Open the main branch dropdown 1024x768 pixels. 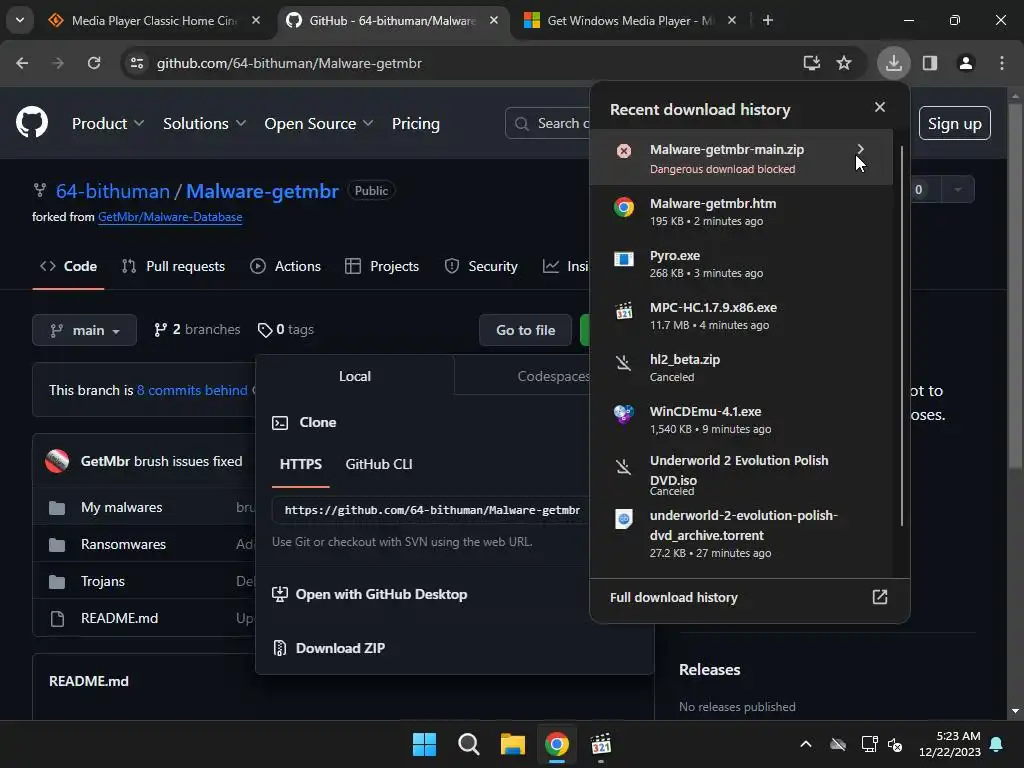[85, 330]
